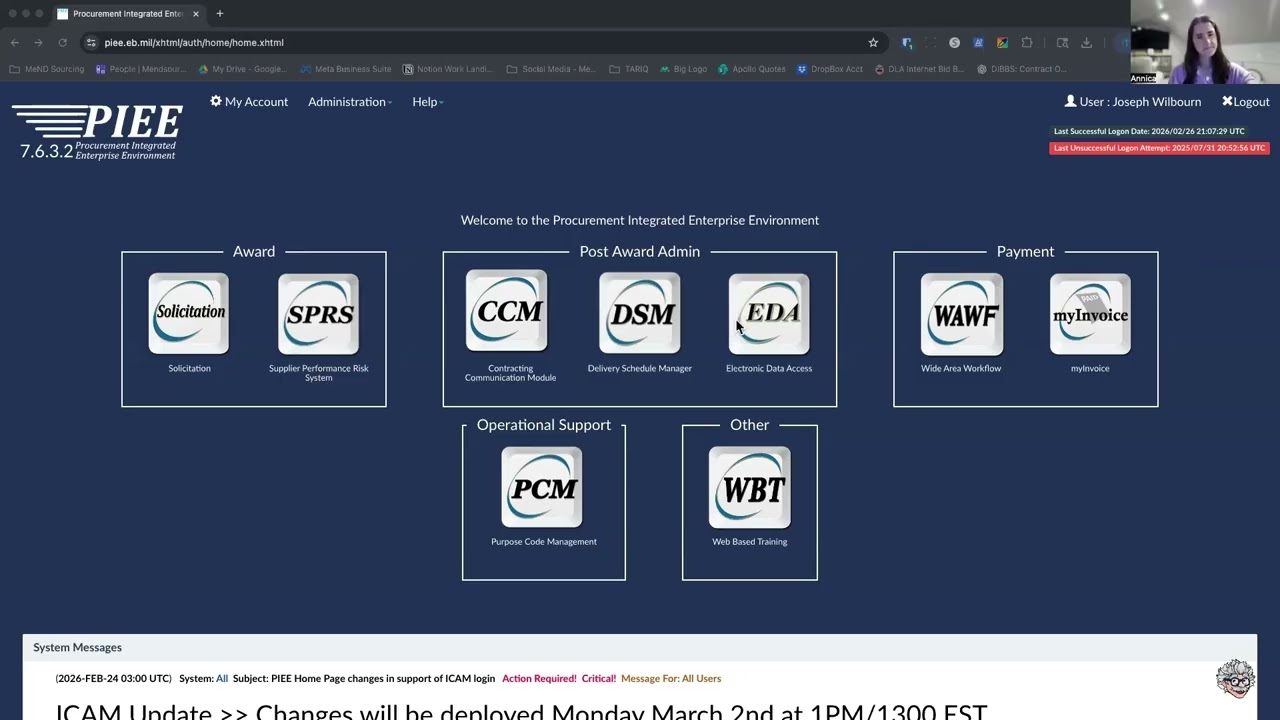Screen dimensions: 1280x720
Task: Go back using the browser back arrow
Action: (x=15, y=43)
